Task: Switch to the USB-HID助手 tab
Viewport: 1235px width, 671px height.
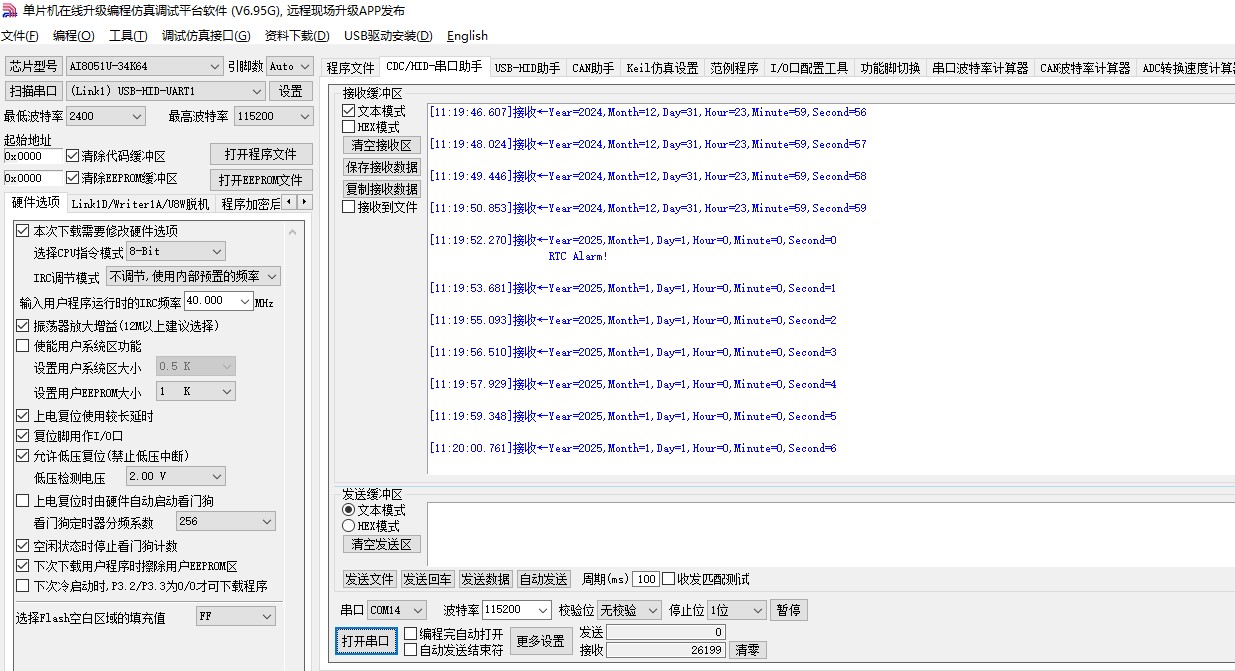Action: coord(527,68)
